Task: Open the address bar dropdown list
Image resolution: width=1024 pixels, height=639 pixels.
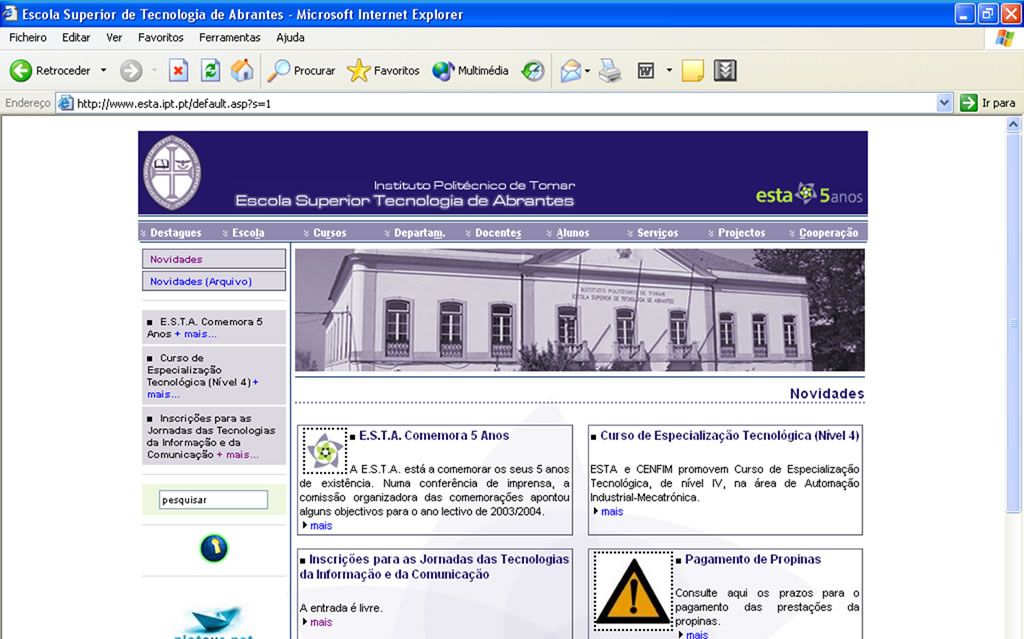Action: pos(944,103)
